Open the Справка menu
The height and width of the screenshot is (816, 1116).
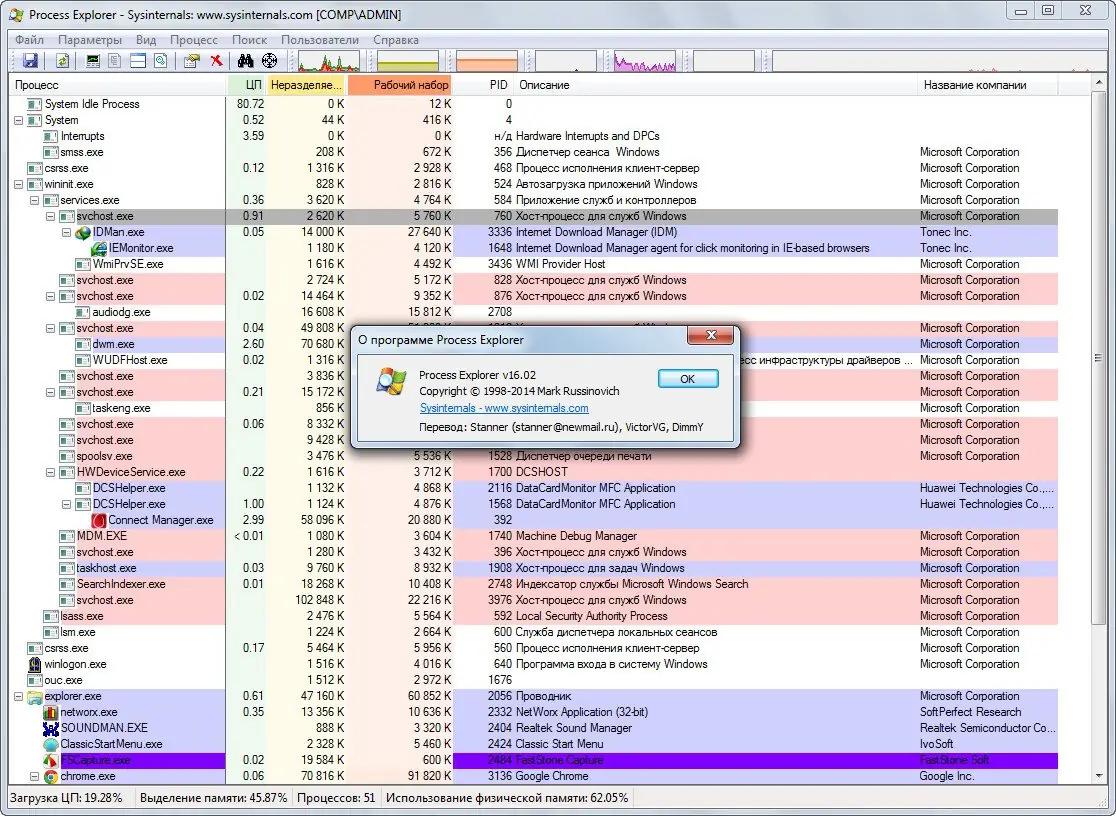[396, 40]
